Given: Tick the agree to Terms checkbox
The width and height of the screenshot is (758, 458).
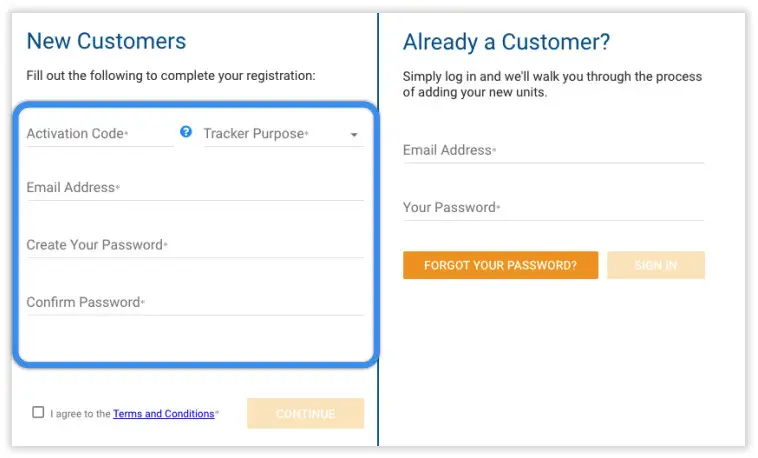Looking at the screenshot, I should pyautogui.click(x=38, y=412).
